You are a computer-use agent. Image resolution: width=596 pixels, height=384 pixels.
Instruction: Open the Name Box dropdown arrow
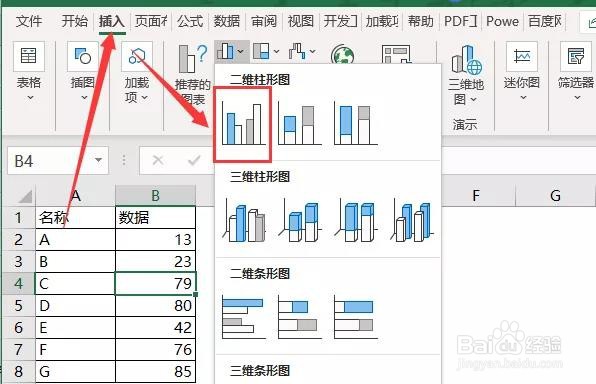coord(98,160)
